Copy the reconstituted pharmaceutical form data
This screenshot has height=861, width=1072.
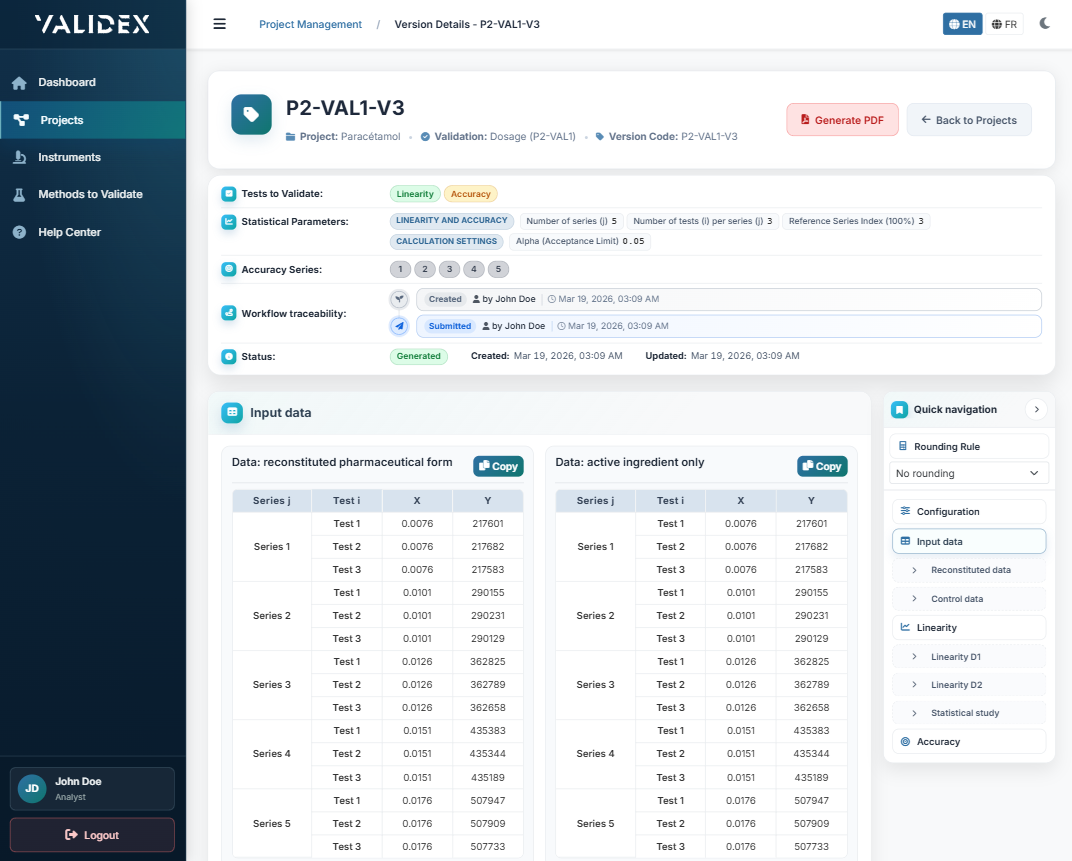click(498, 466)
